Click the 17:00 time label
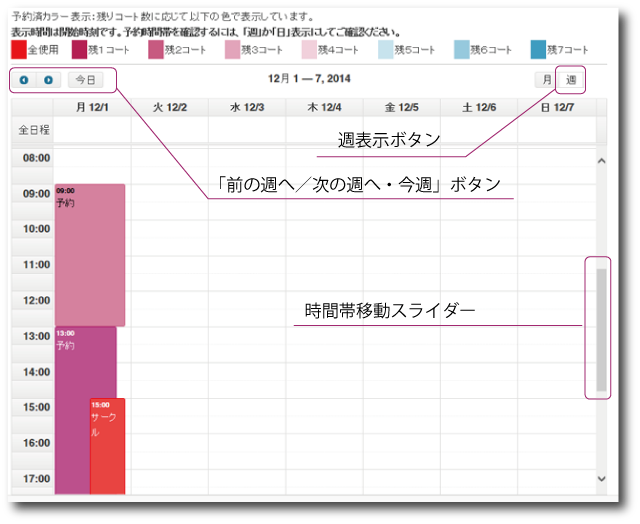Image resolution: width=640 pixels, height=524 pixels. click(36, 479)
